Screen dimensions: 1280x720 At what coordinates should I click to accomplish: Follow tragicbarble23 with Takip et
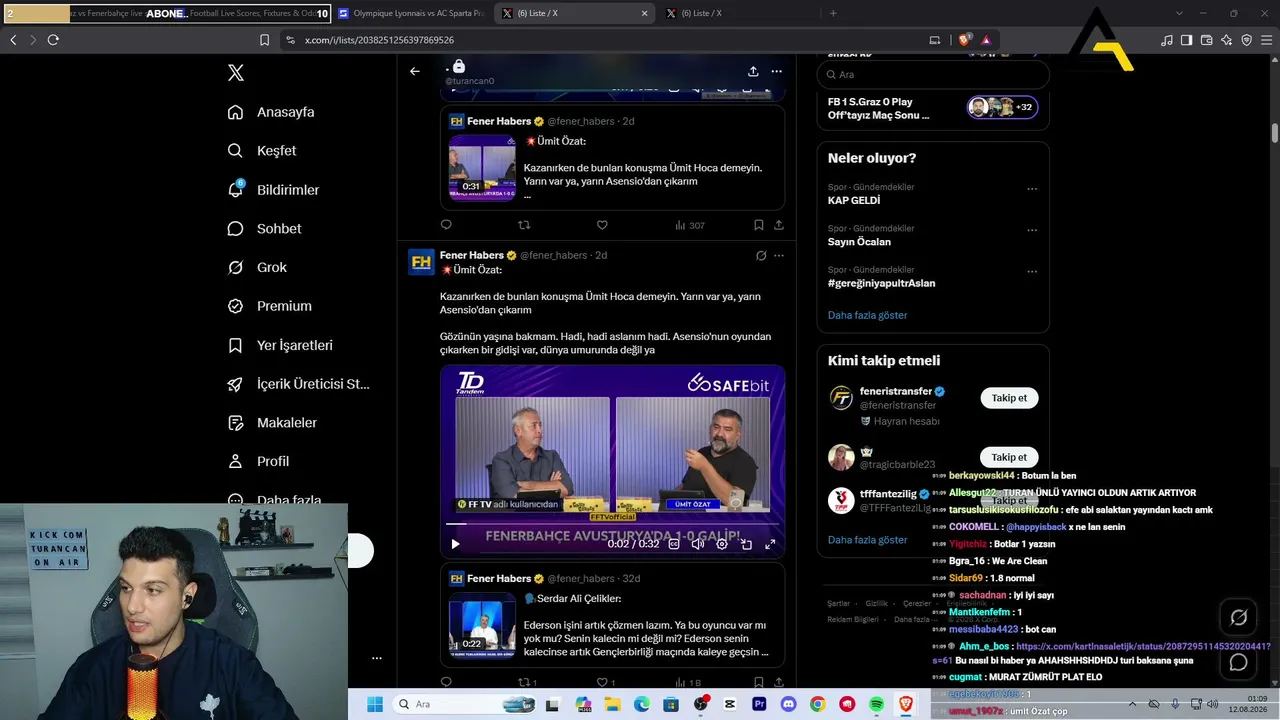coord(1009,457)
